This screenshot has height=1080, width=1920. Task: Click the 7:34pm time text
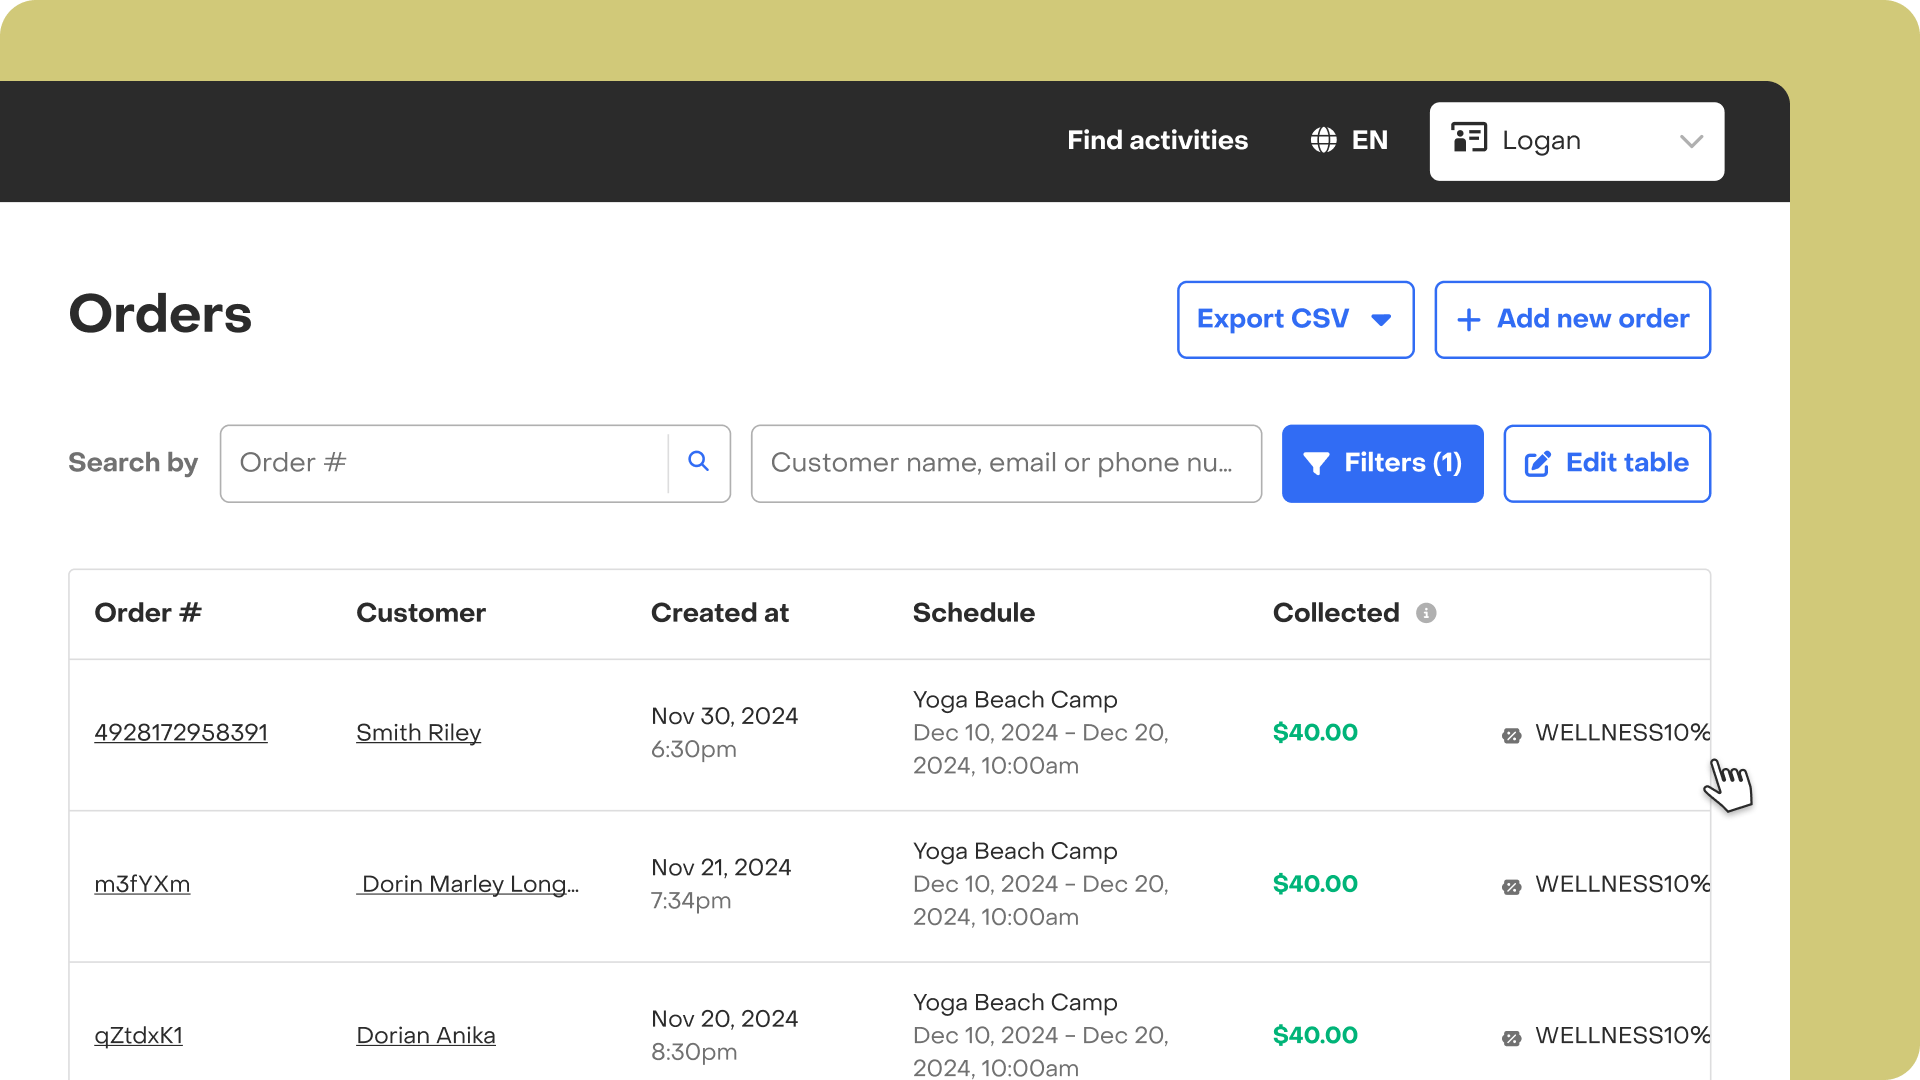[690, 901]
